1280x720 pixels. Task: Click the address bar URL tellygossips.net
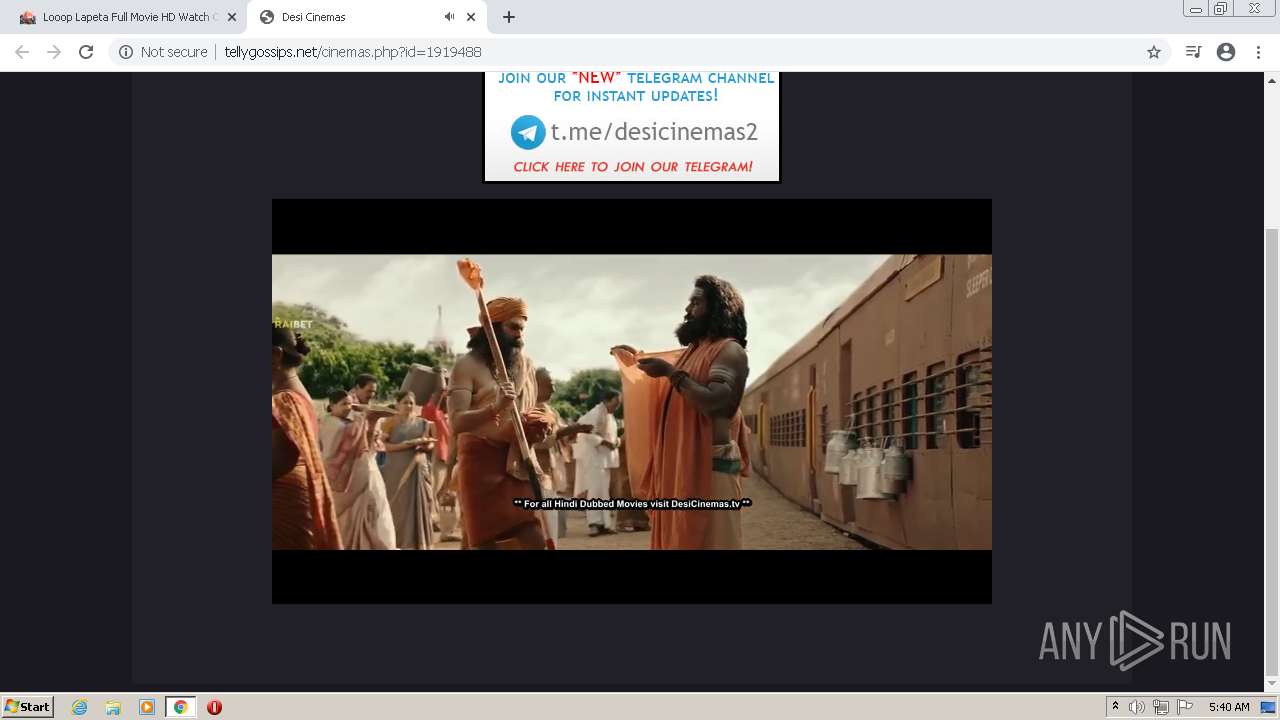352,52
